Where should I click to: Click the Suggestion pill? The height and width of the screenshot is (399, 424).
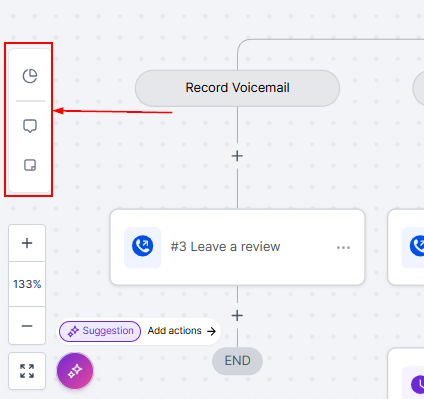pyautogui.click(x=100, y=331)
